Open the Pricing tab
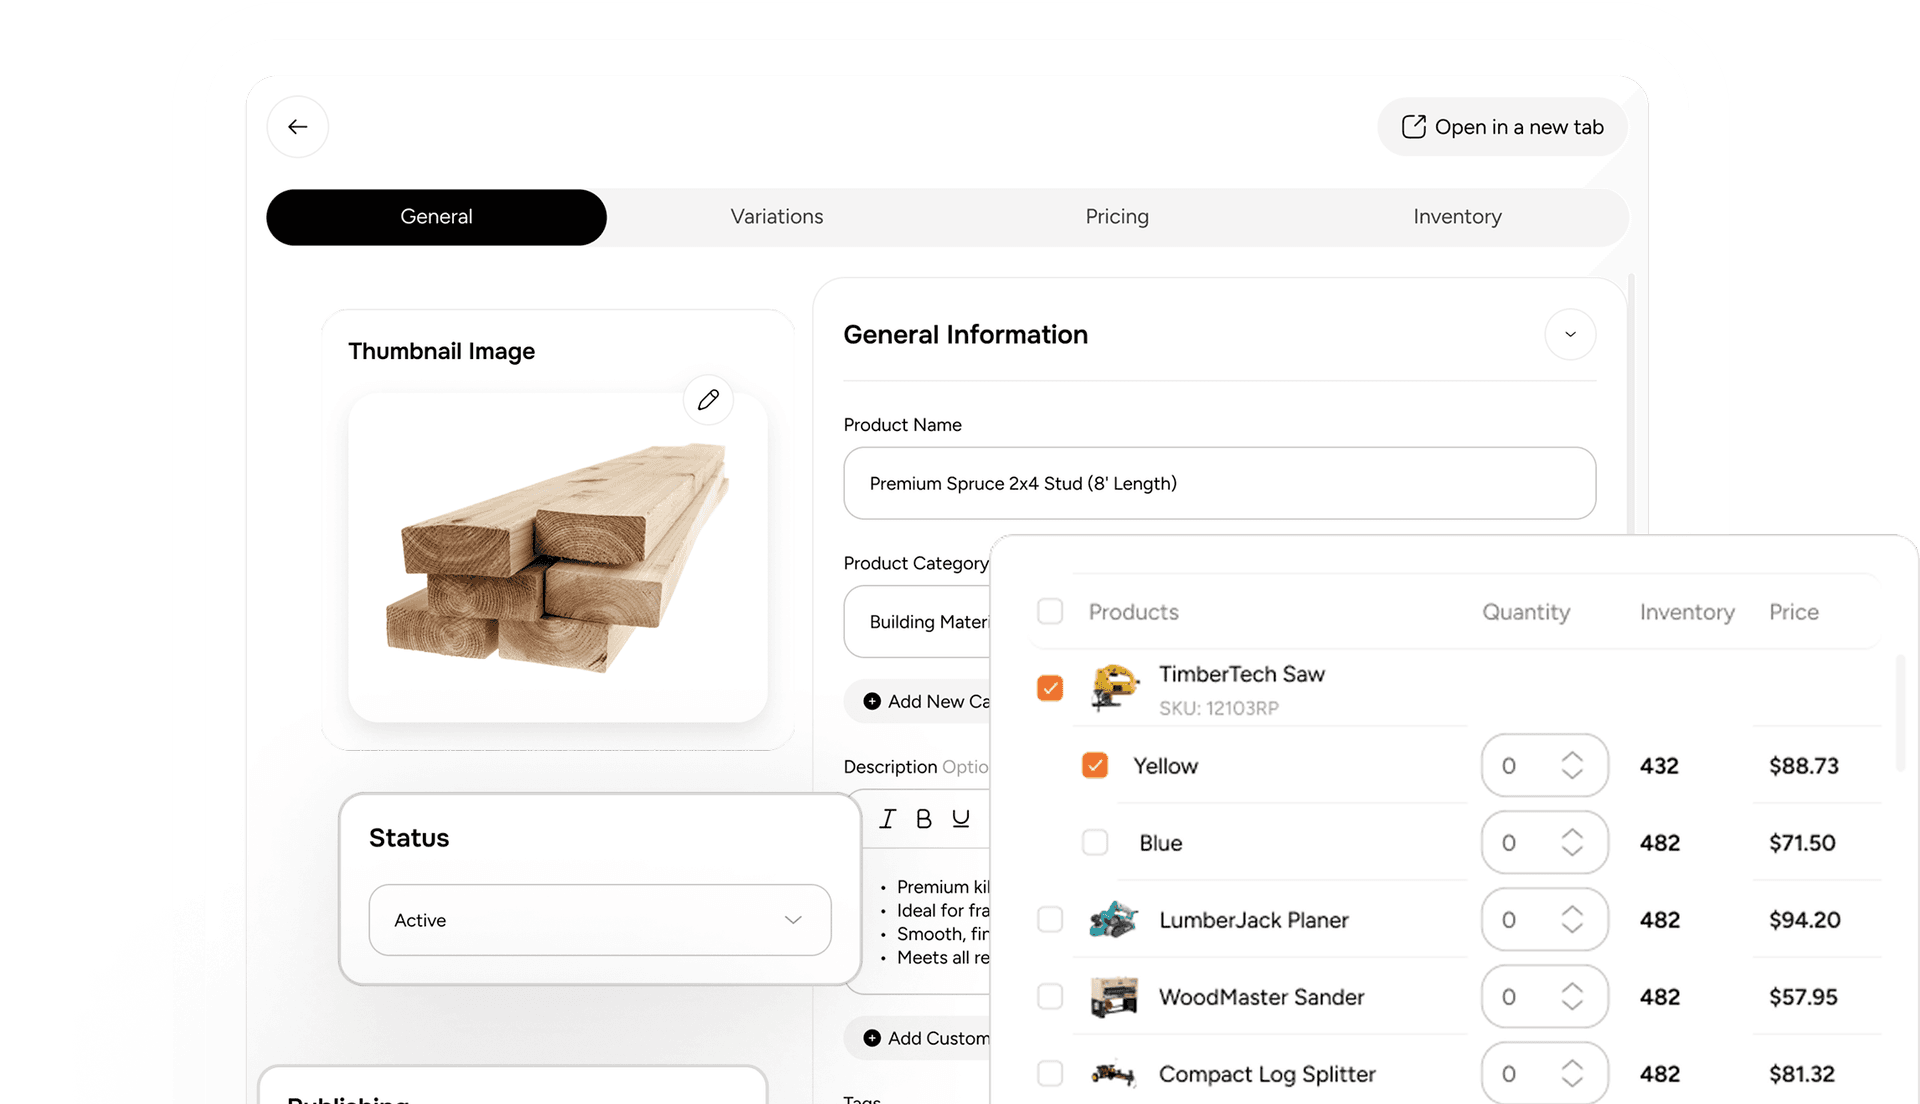This screenshot has width=1920, height=1104. (1117, 216)
